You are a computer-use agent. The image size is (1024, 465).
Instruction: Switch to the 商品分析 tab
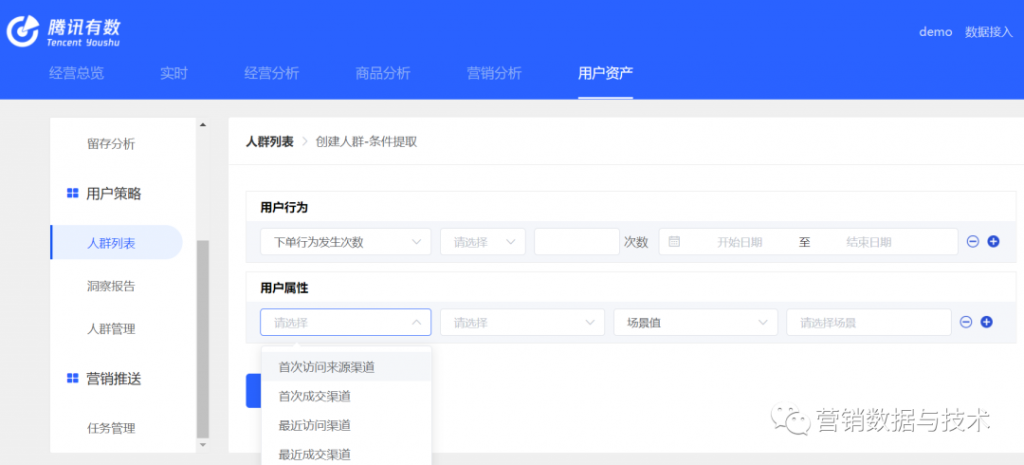(382, 73)
